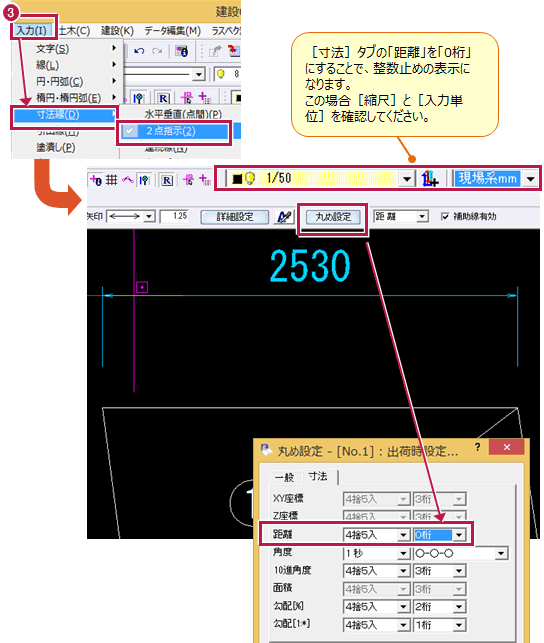The height and width of the screenshot is (643, 544).
Task: Open the 入力(I) menu
Action: click(x=32, y=31)
